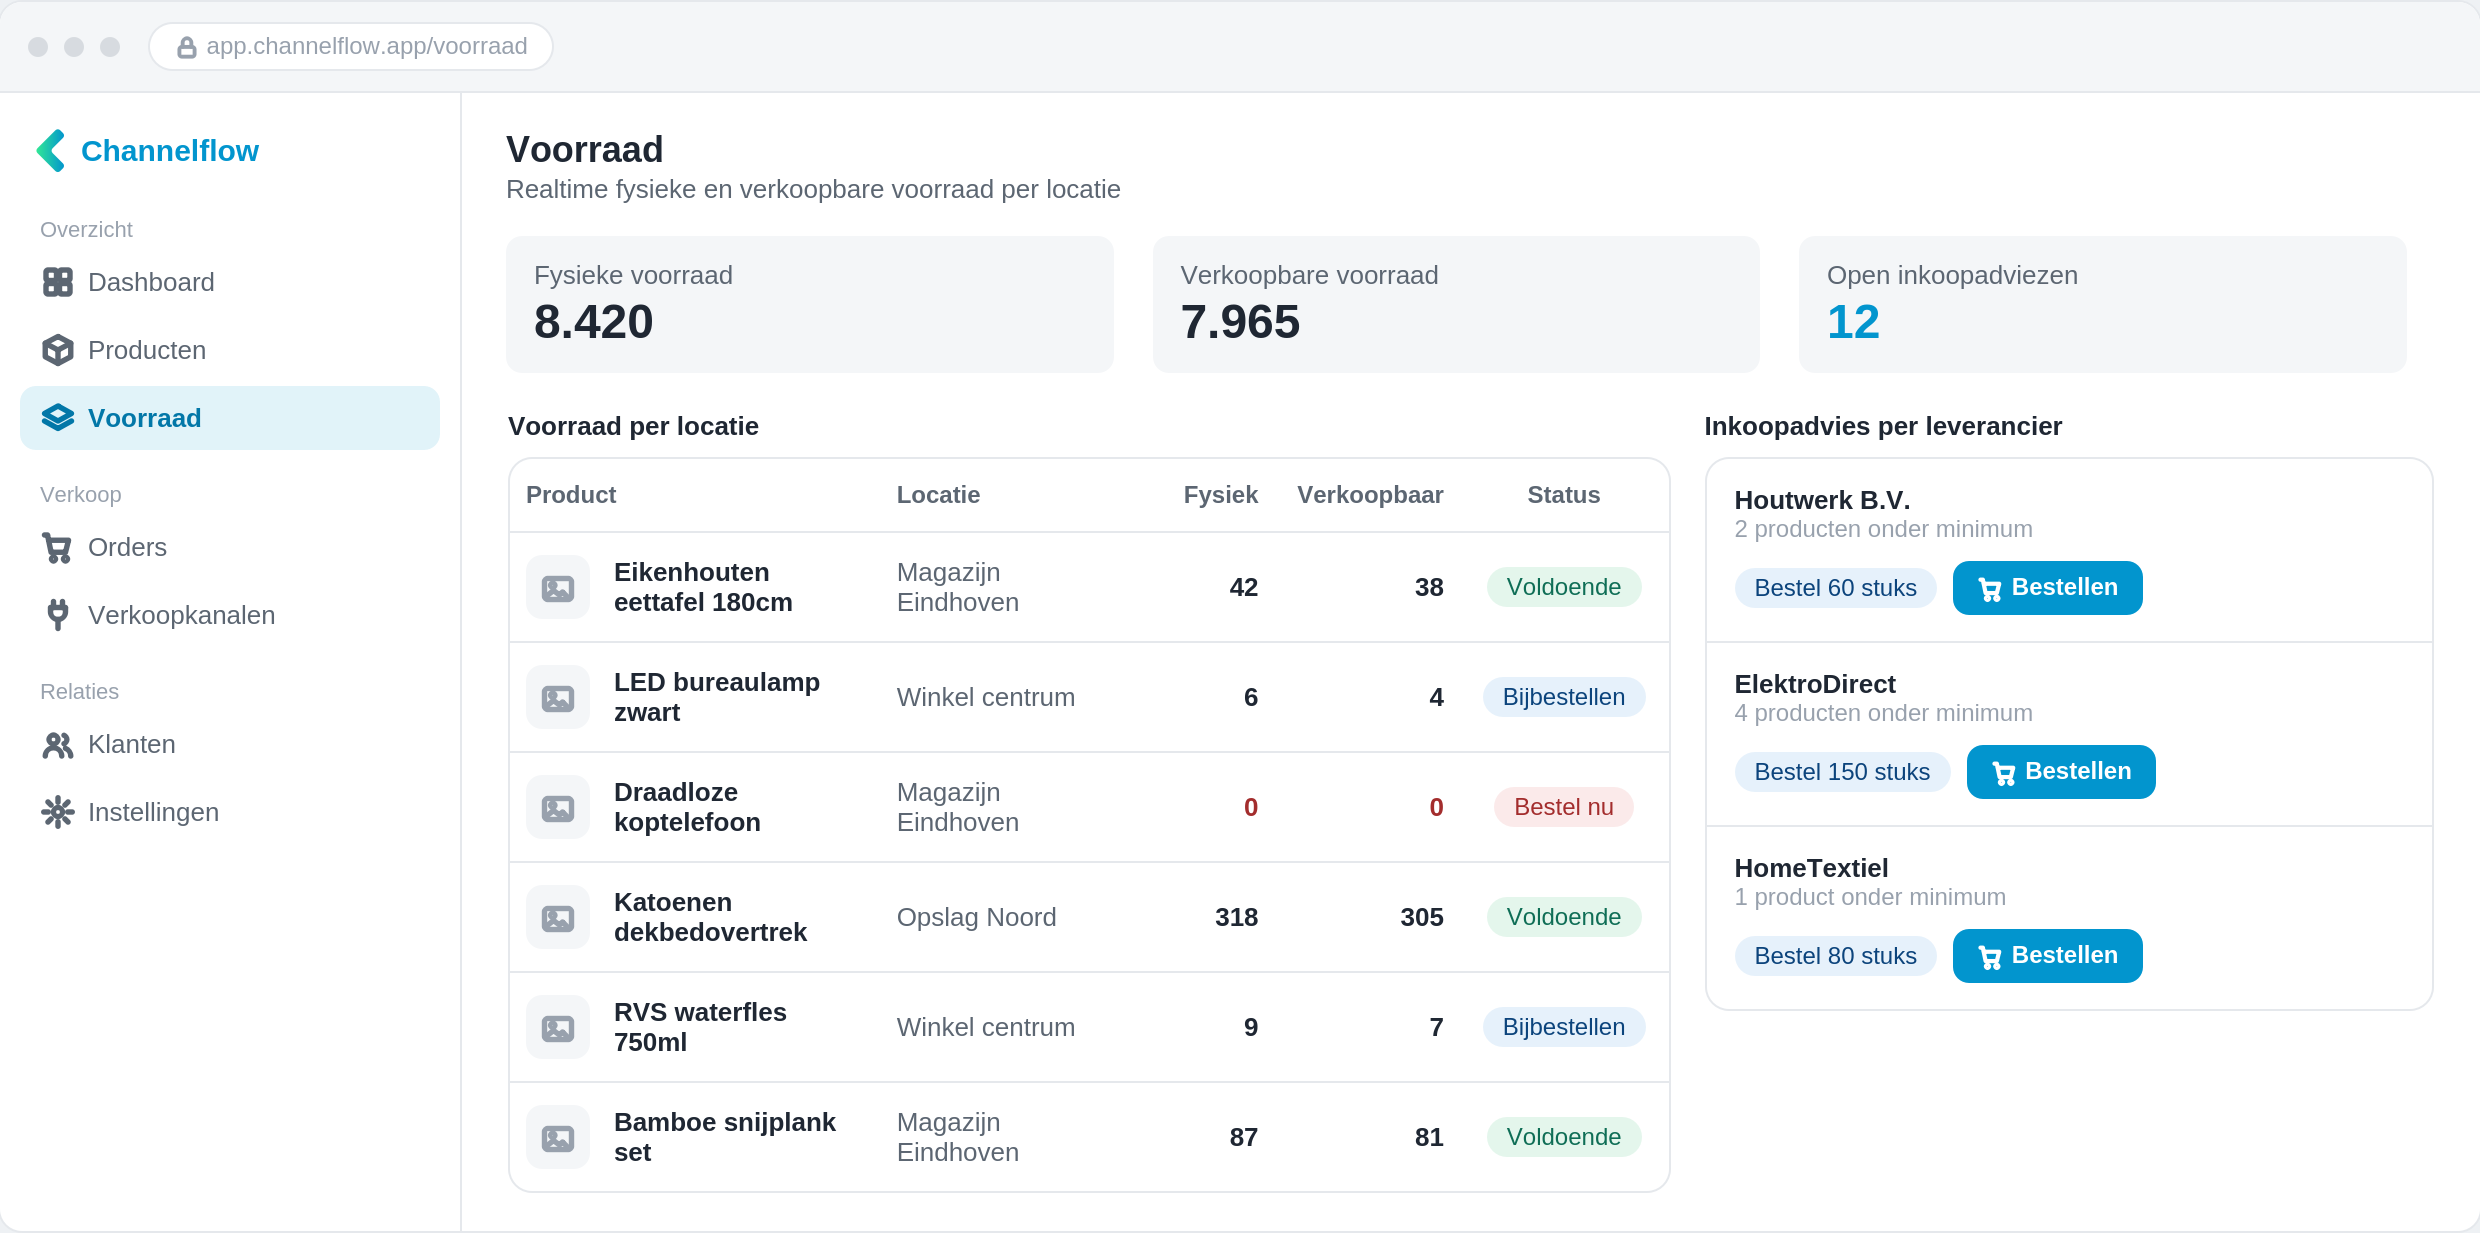Click the Orders shopping cart icon

[x=58, y=547]
